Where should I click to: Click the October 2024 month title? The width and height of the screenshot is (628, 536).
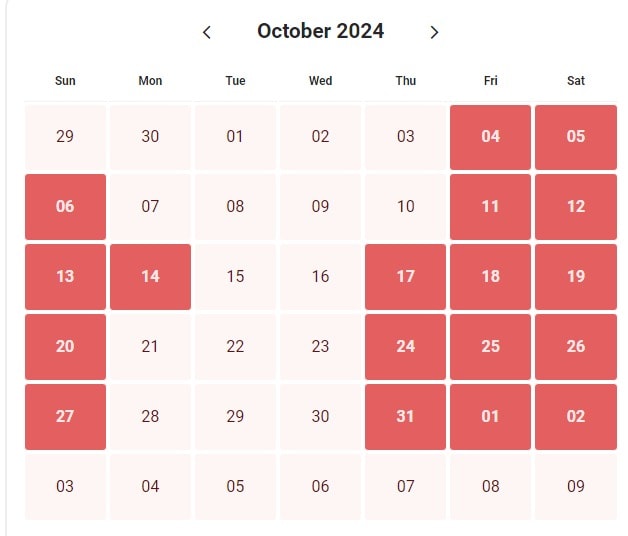click(x=320, y=31)
